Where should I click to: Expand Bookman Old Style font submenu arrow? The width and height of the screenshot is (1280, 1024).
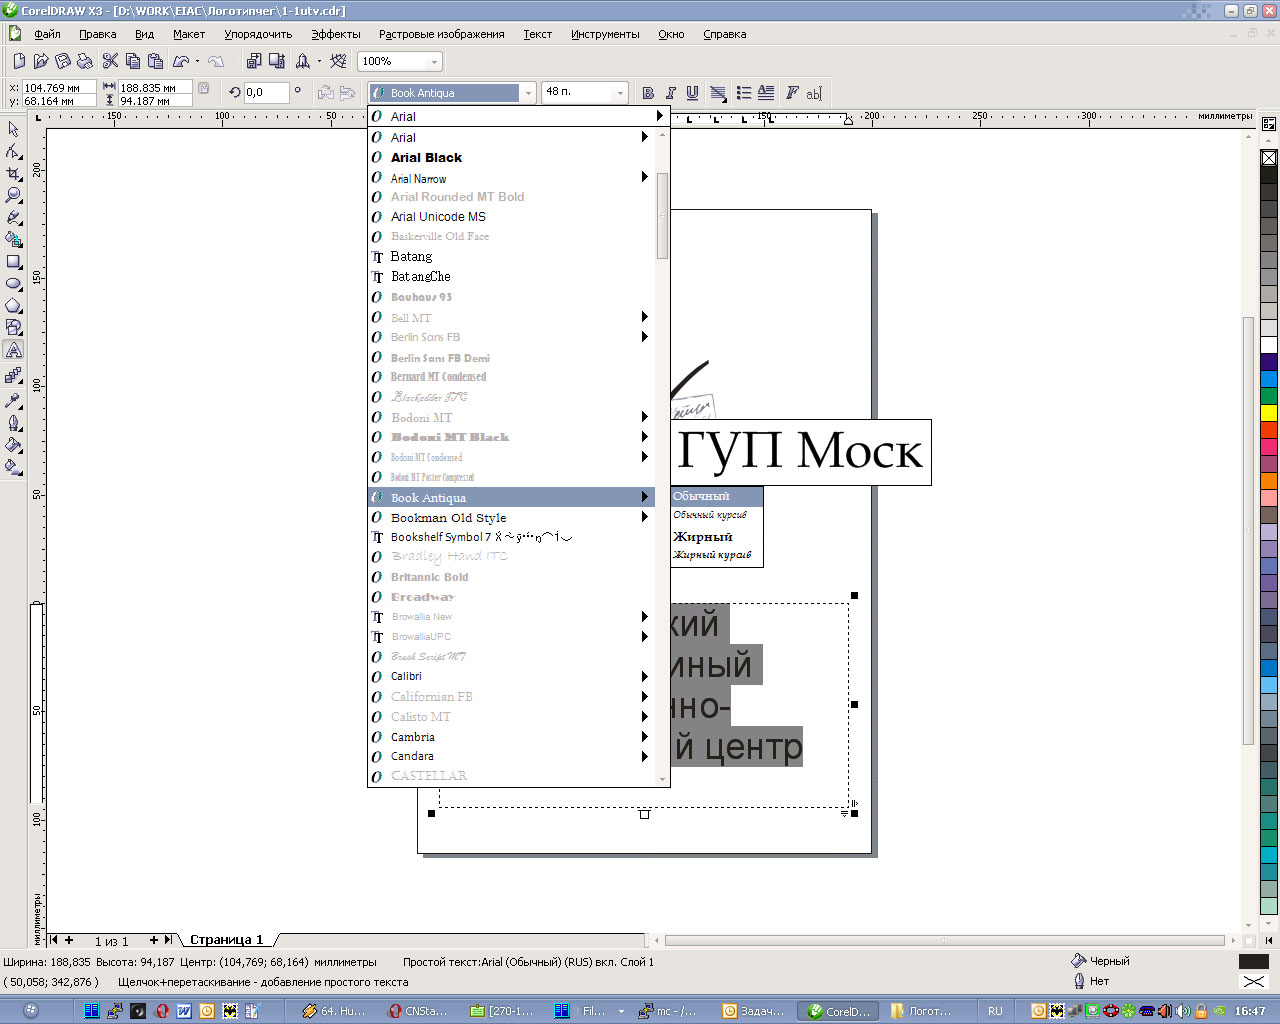(x=645, y=517)
